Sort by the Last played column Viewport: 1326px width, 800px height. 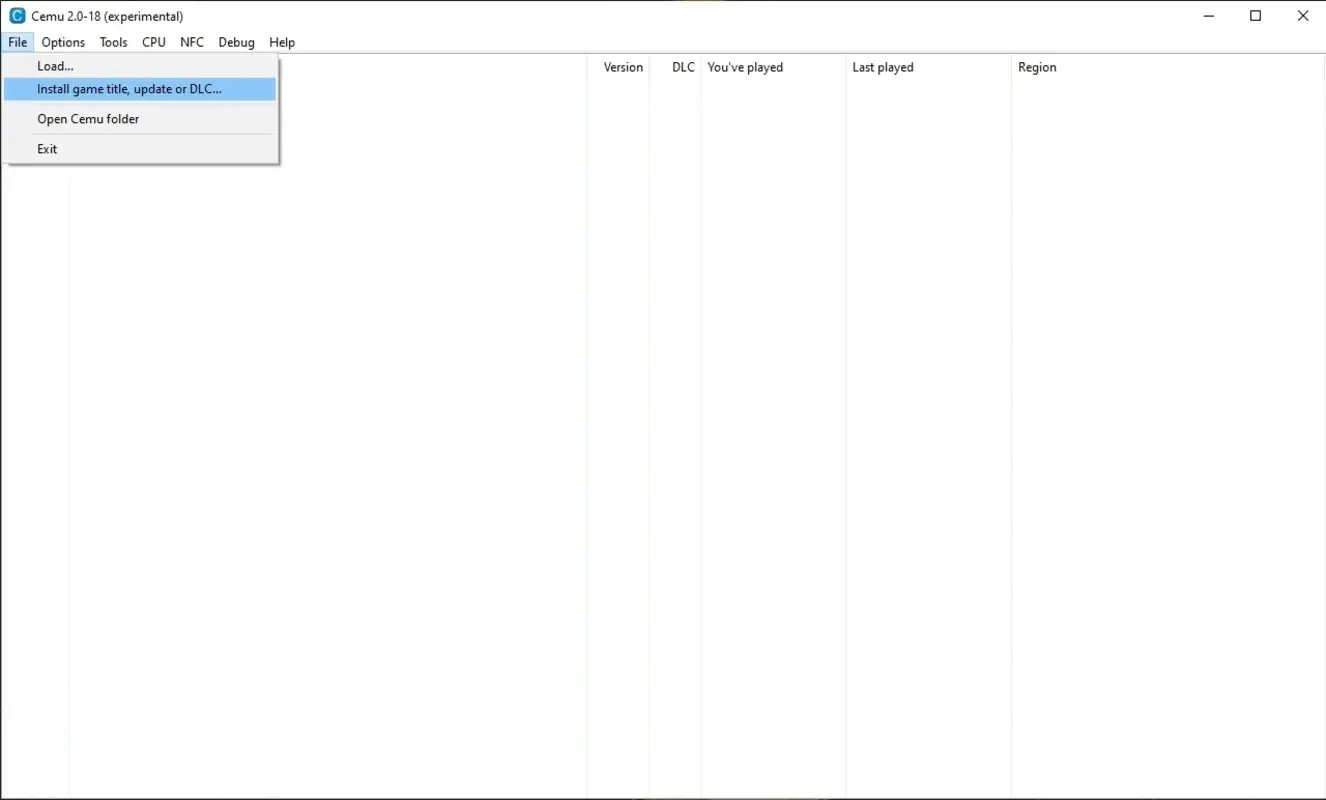882,67
